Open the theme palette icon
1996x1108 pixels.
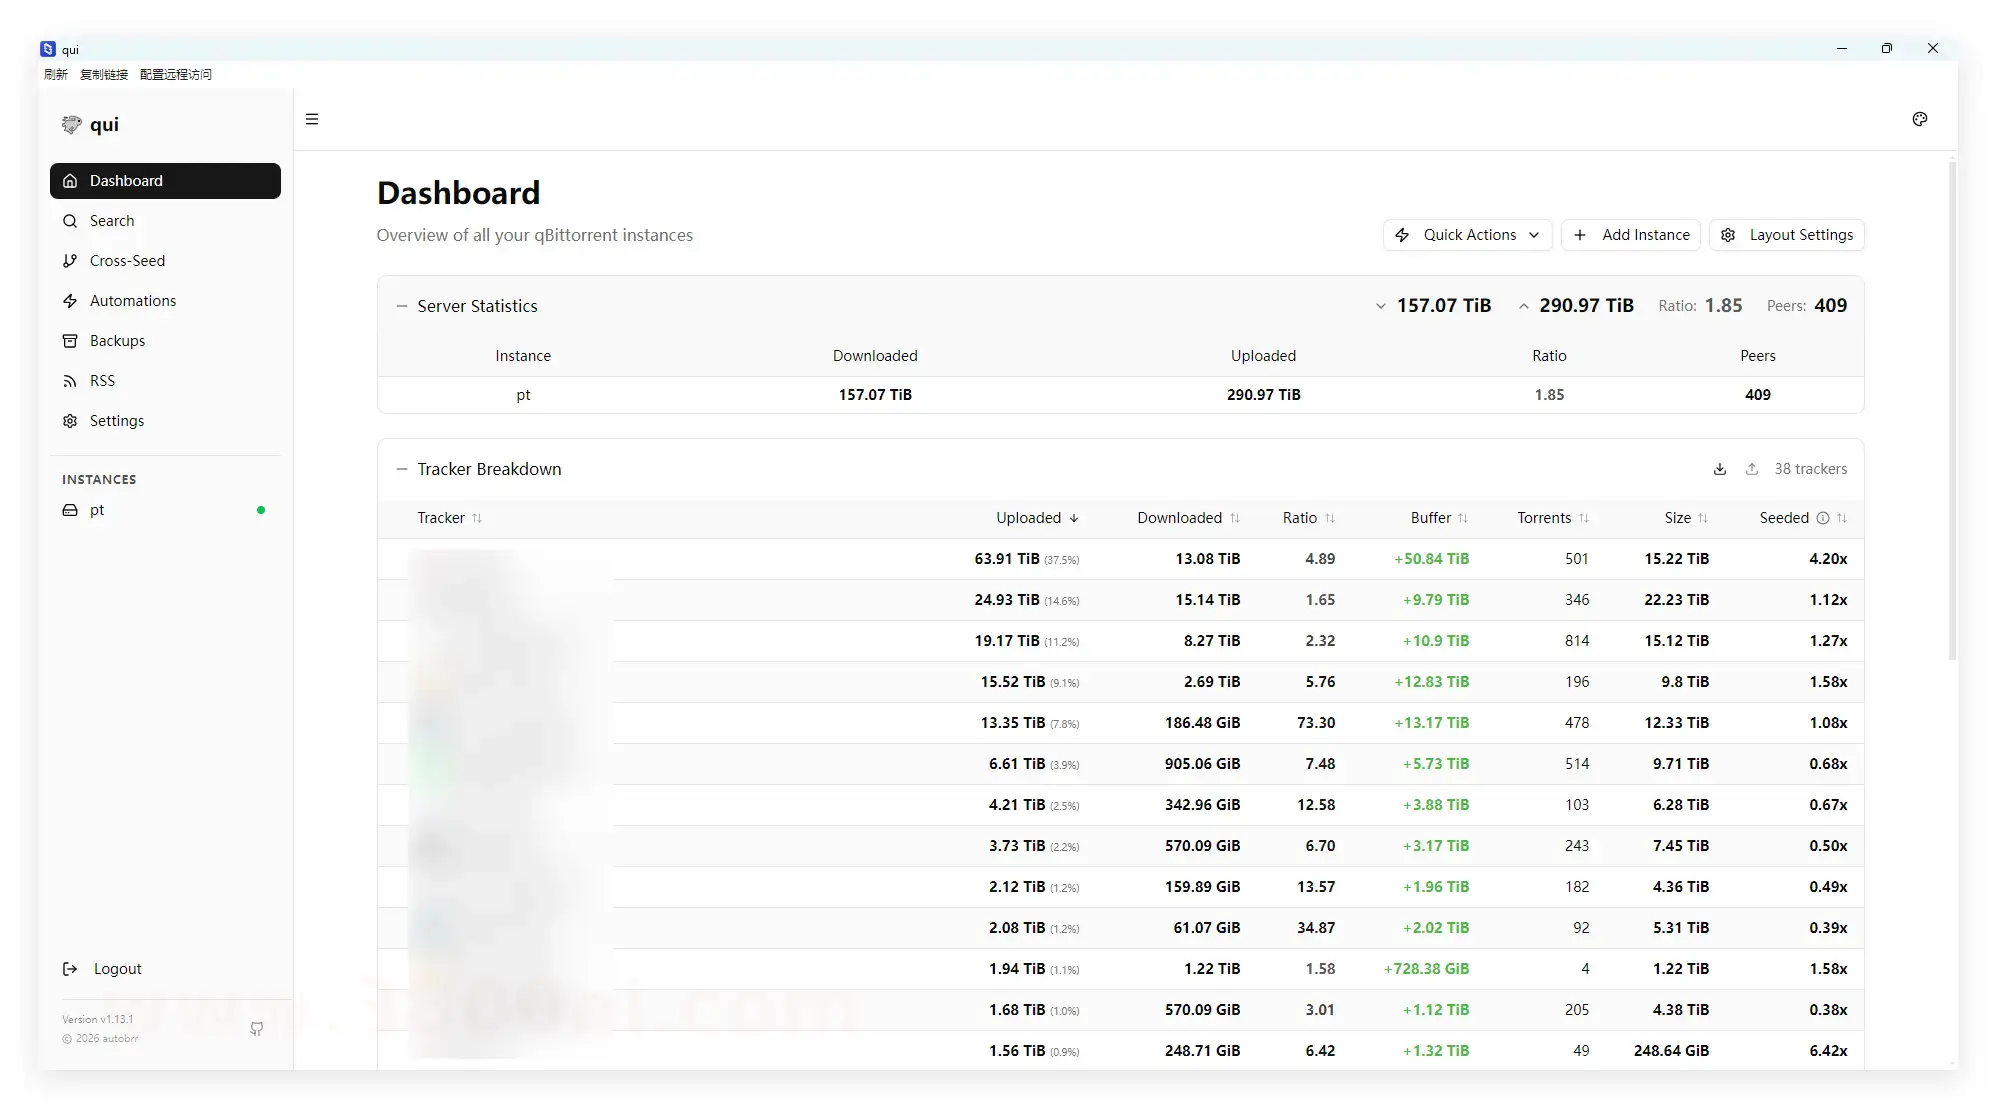(1919, 120)
